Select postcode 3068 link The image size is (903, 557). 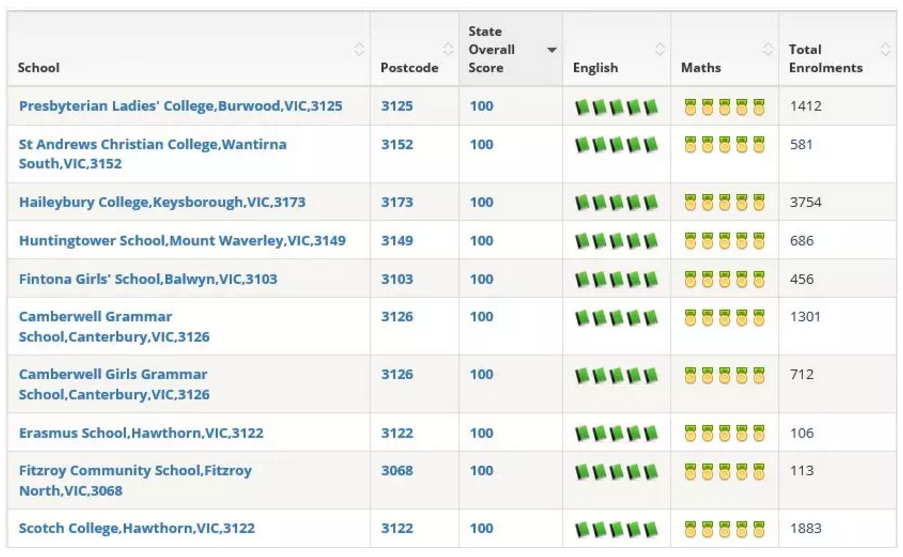tap(397, 471)
